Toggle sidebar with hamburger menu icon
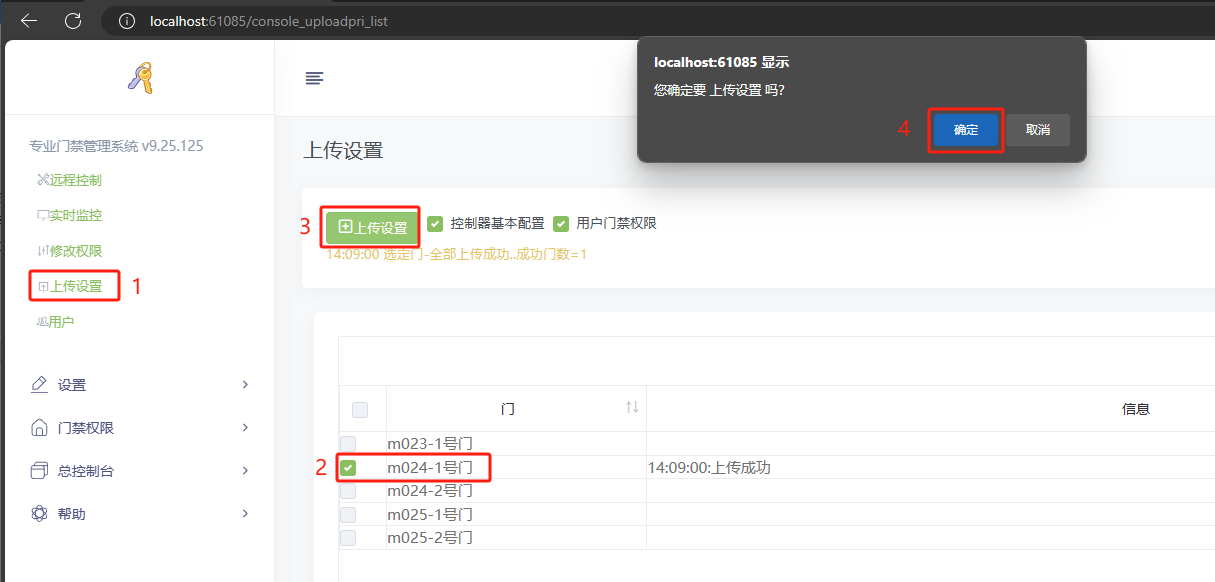This screenshot has height=582, width=1215. (x=314, y=78)
